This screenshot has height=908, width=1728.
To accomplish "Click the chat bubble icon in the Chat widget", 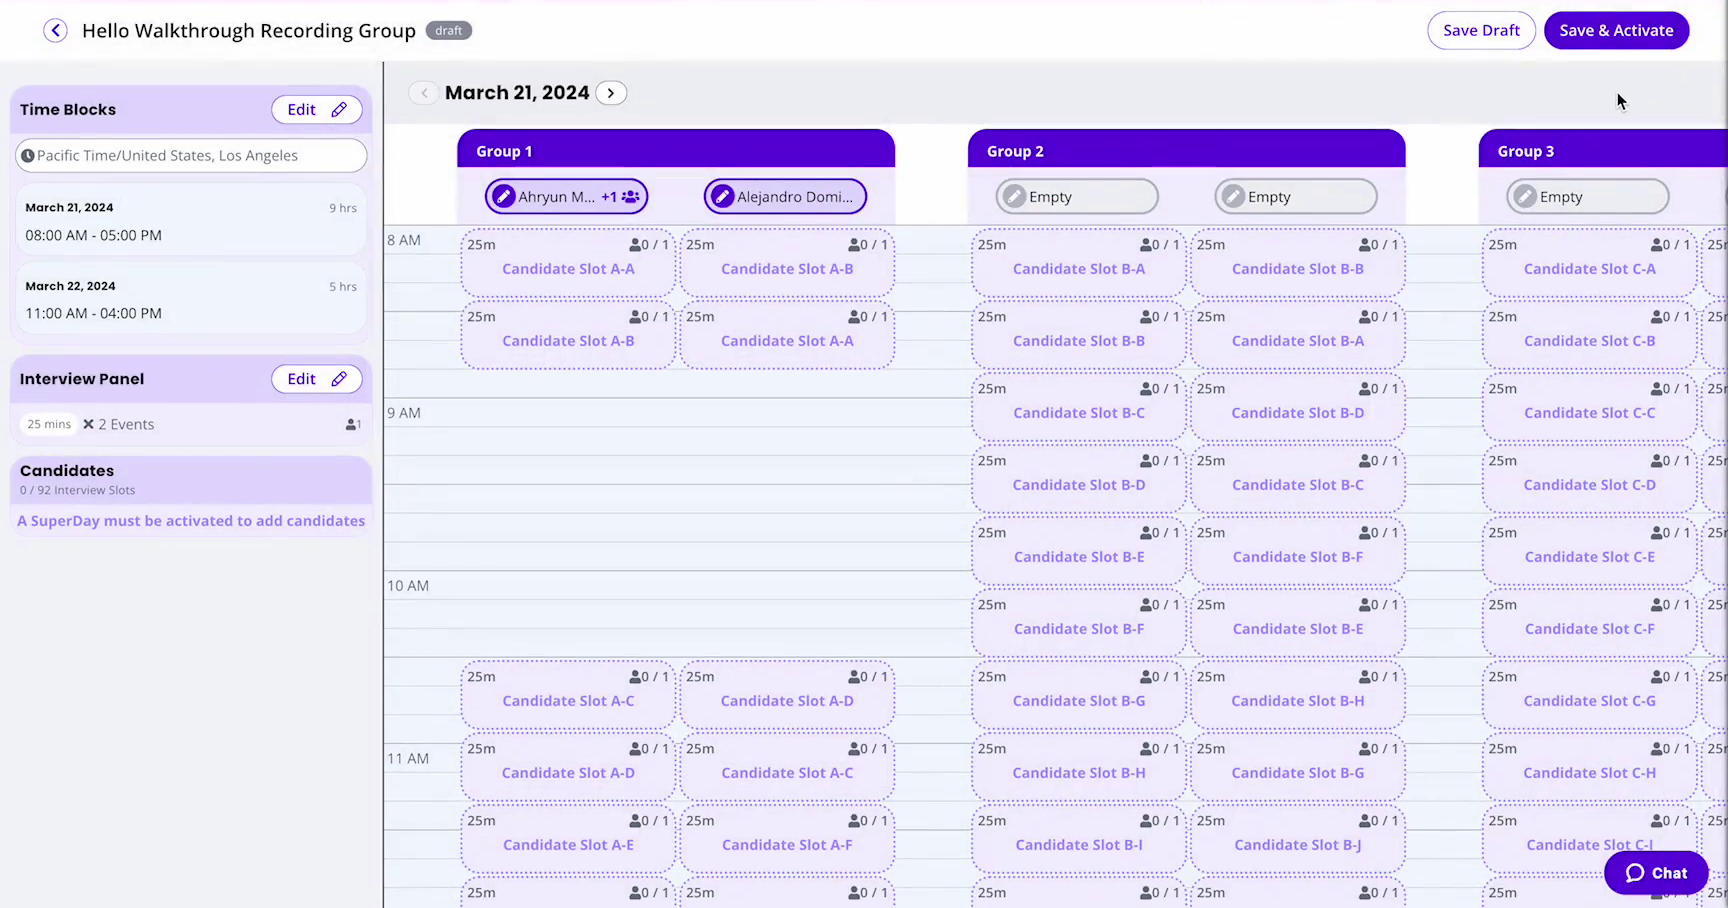I will click(1635, 873).
